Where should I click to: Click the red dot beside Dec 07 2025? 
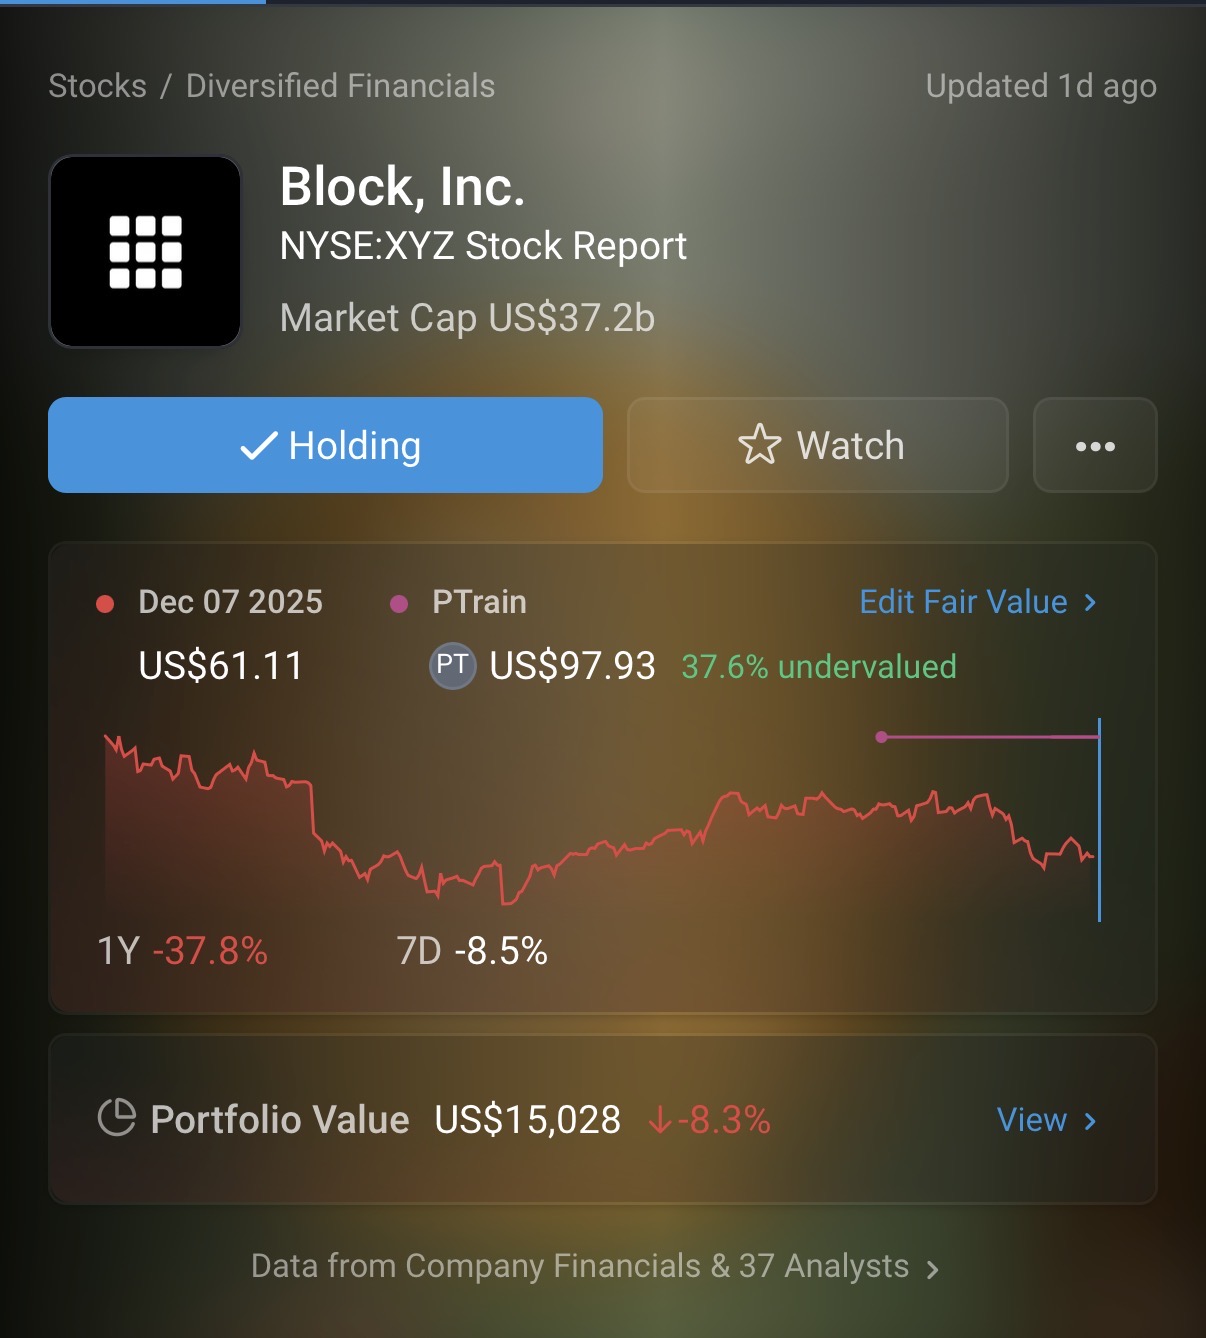(x=105, y=603)
